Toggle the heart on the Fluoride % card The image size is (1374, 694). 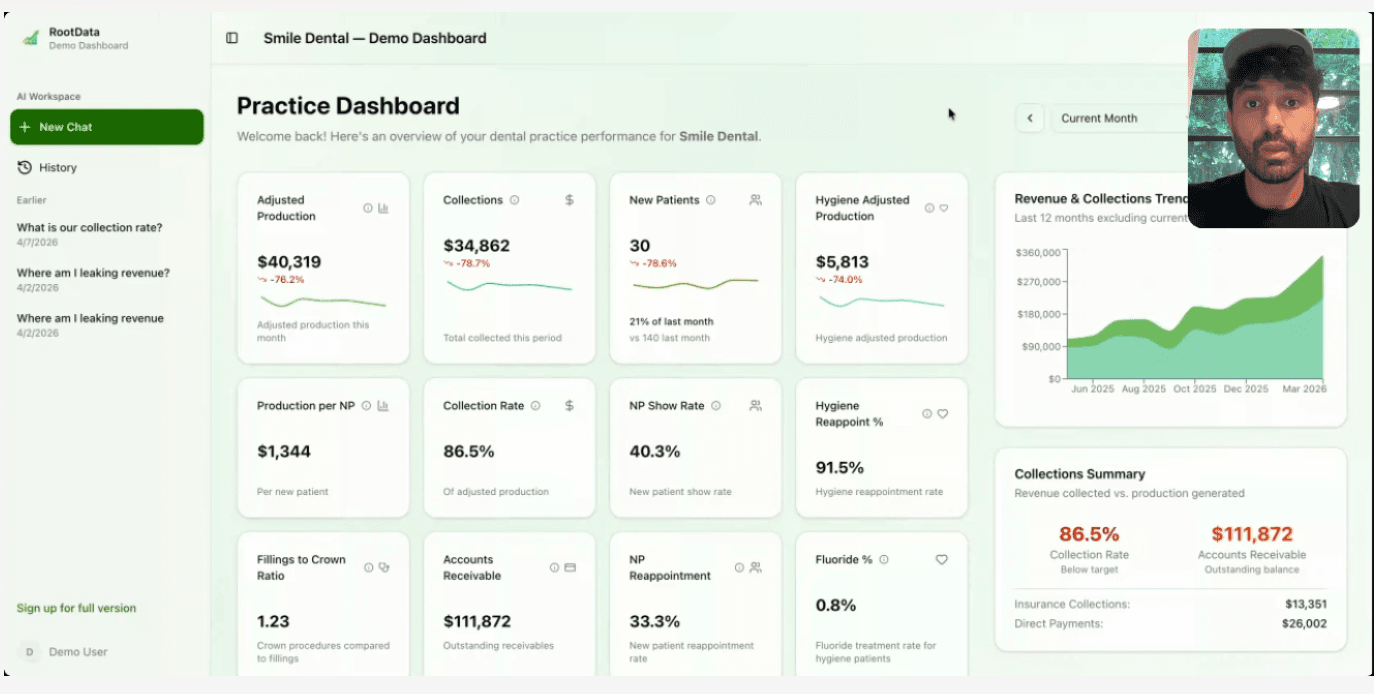[x=941, y=560]
